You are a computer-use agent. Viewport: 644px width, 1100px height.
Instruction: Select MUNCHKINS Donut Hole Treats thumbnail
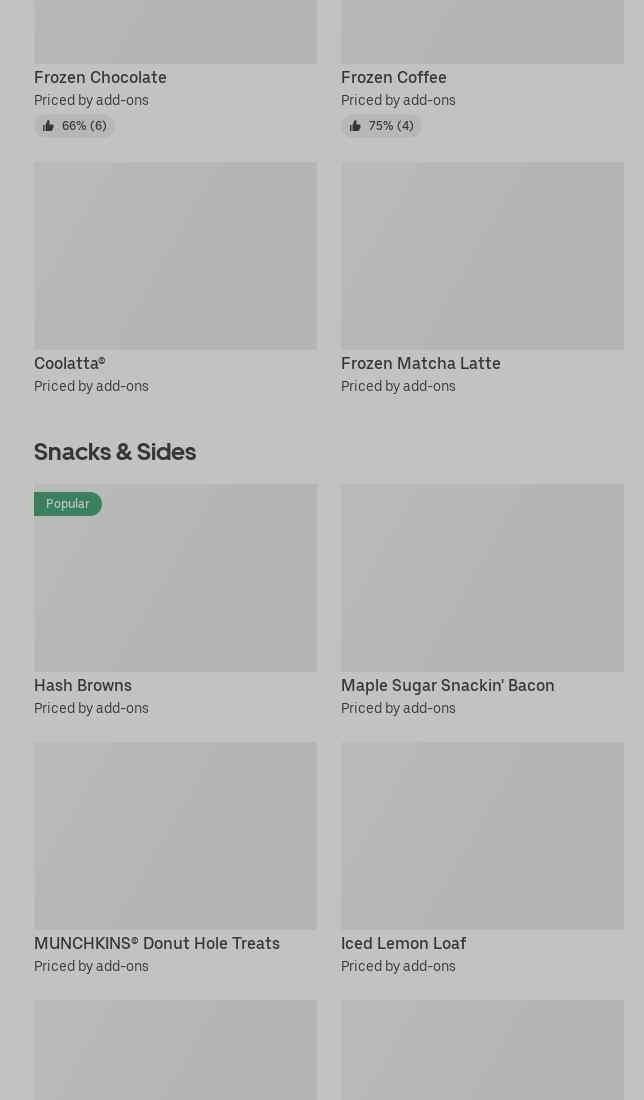[175, 836]
